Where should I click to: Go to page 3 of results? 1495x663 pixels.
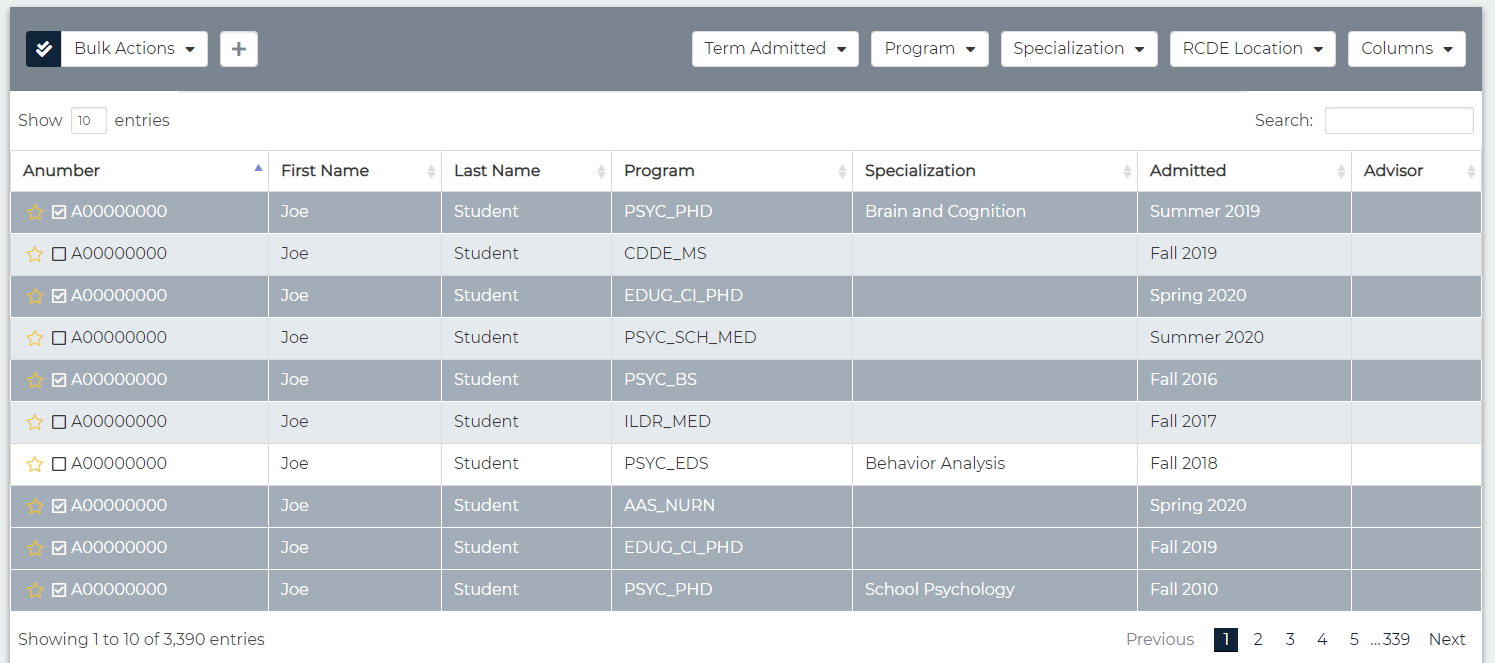coord(1290,640)
